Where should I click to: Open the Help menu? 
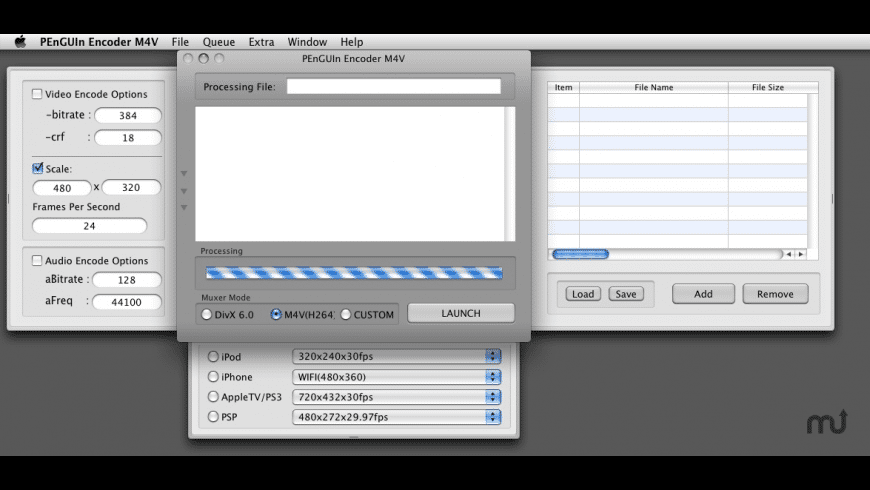pyautogui.click(x=351, y=42)
